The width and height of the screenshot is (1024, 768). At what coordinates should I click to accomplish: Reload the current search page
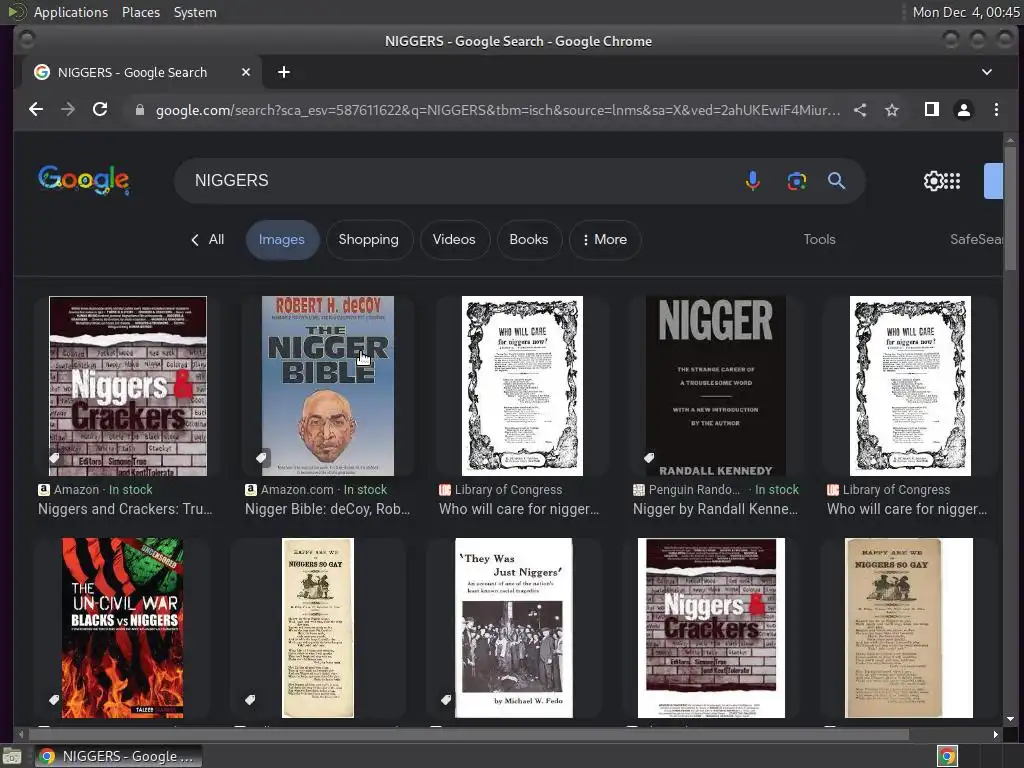(100, 110)
